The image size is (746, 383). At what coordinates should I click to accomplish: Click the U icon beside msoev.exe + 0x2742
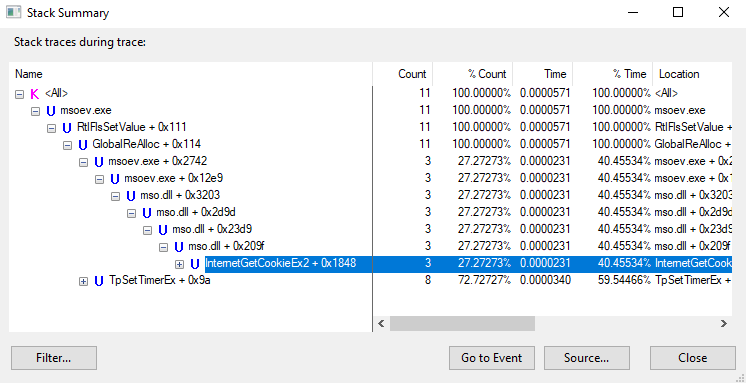(x=99, y=162)
